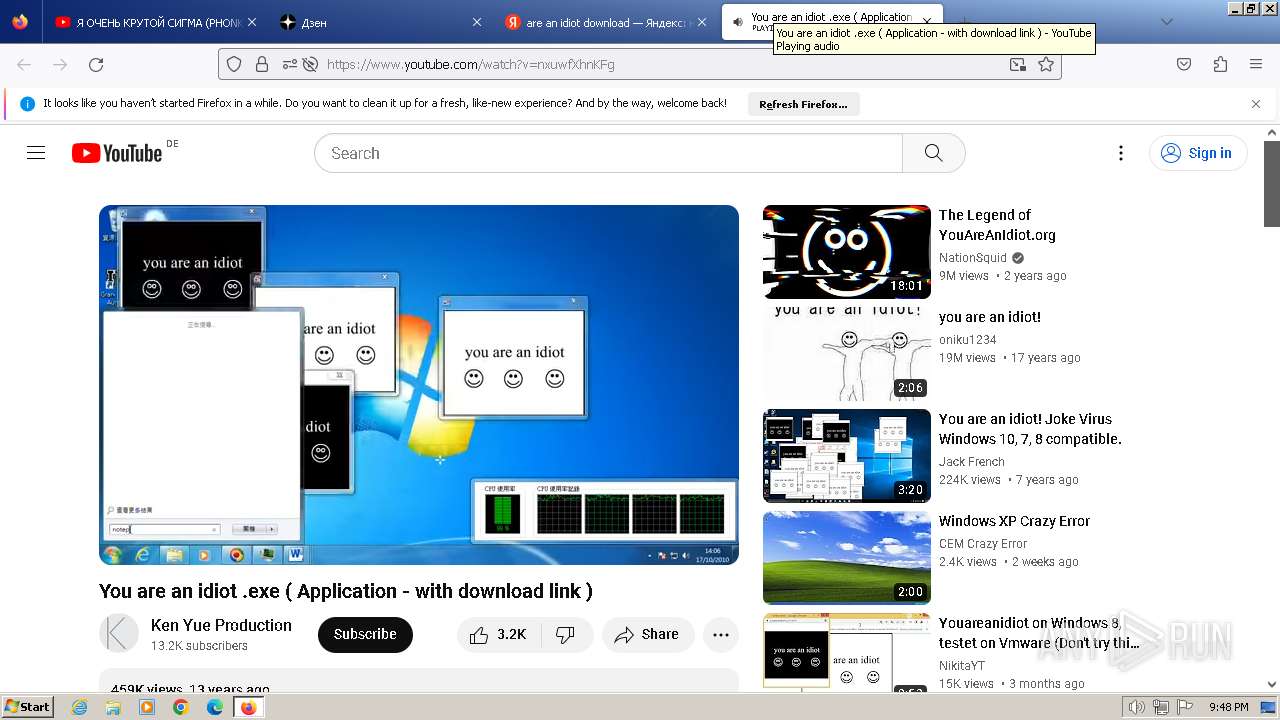Open tracking protection shield icon
This screenshot has width=1280, height=720.
234,64
